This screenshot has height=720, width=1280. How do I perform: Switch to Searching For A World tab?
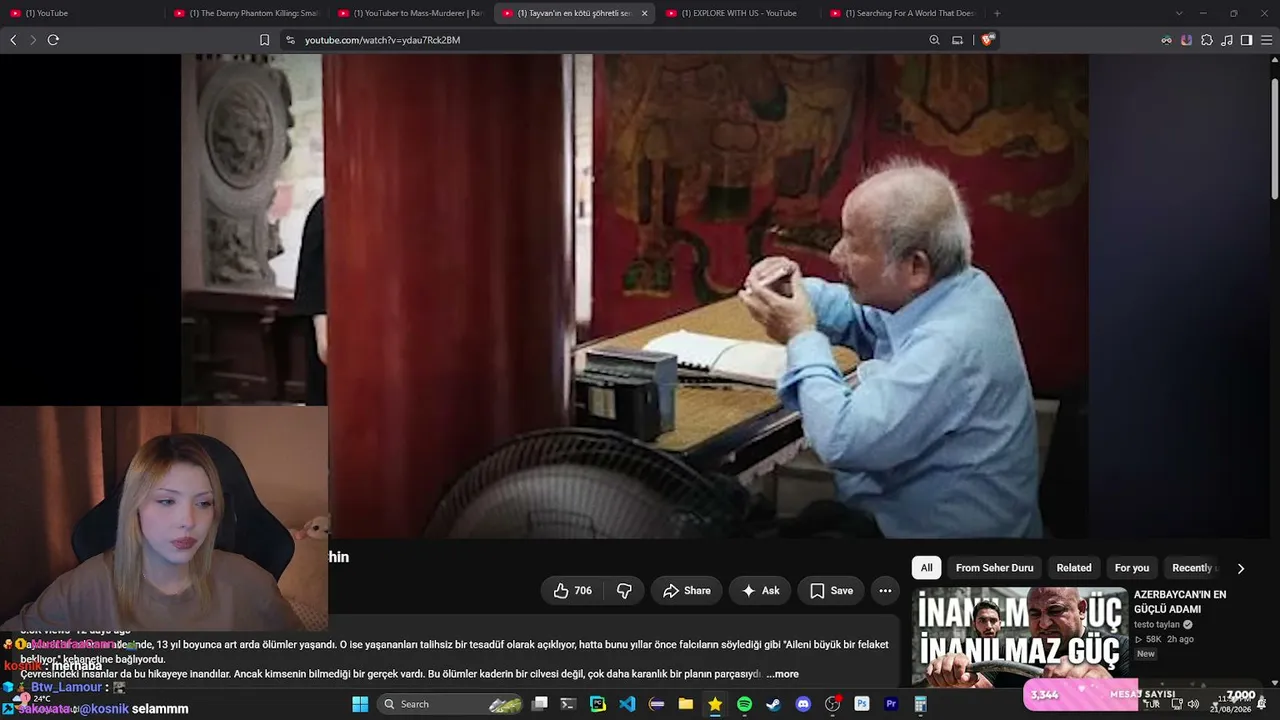[x=902, y=13]
